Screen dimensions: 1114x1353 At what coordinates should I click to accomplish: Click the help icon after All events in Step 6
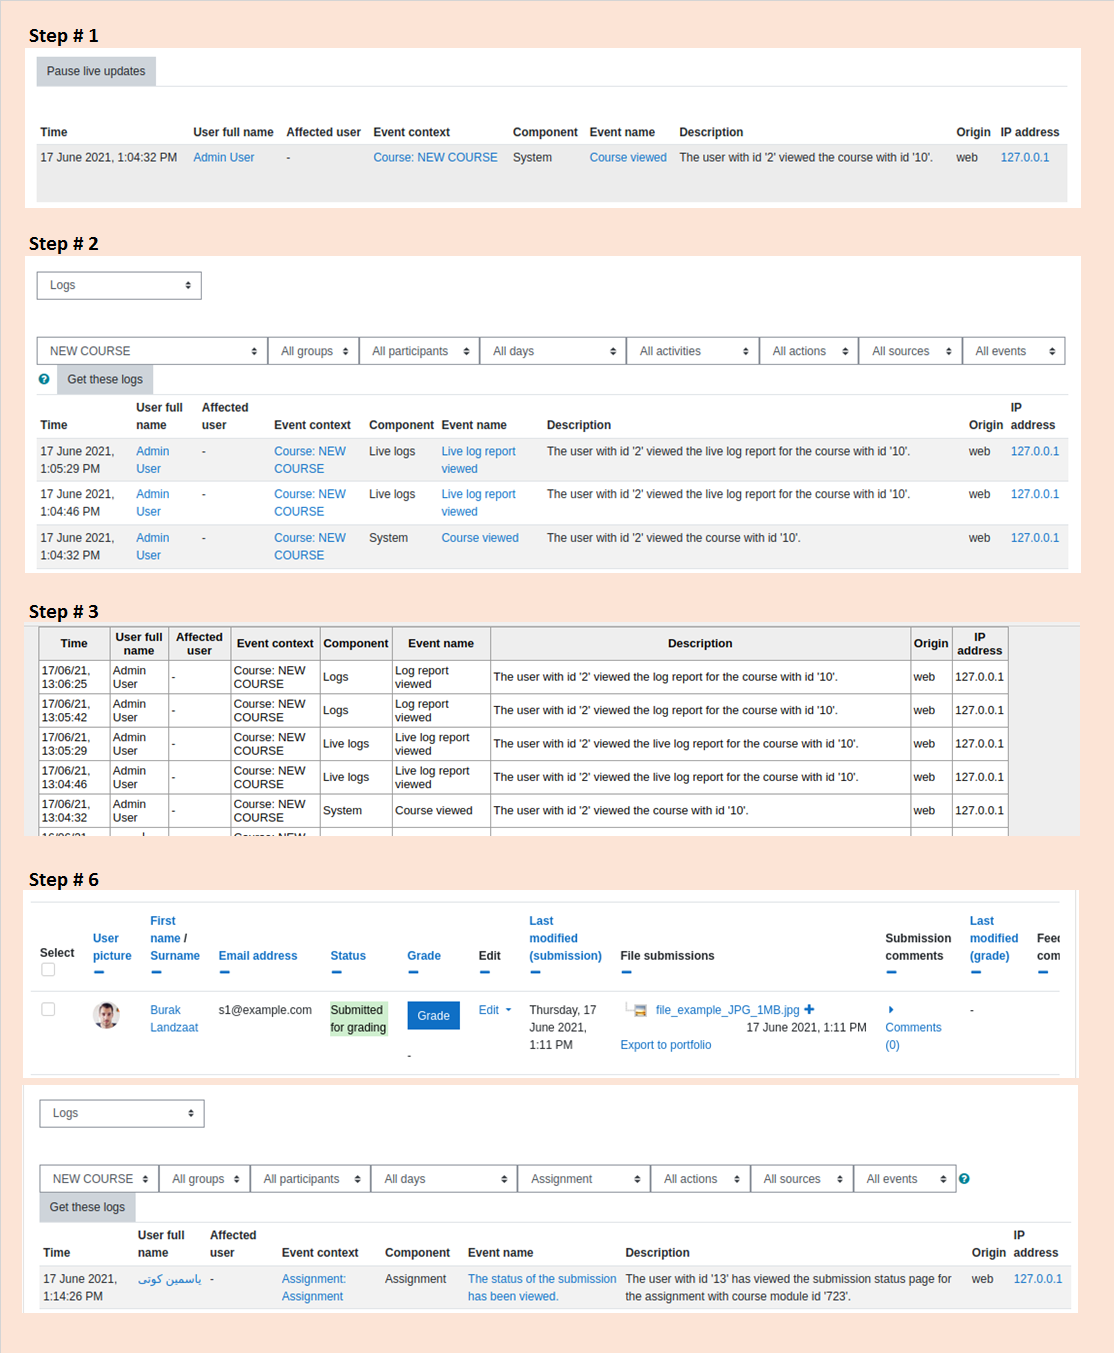(x=964, y=1179)
